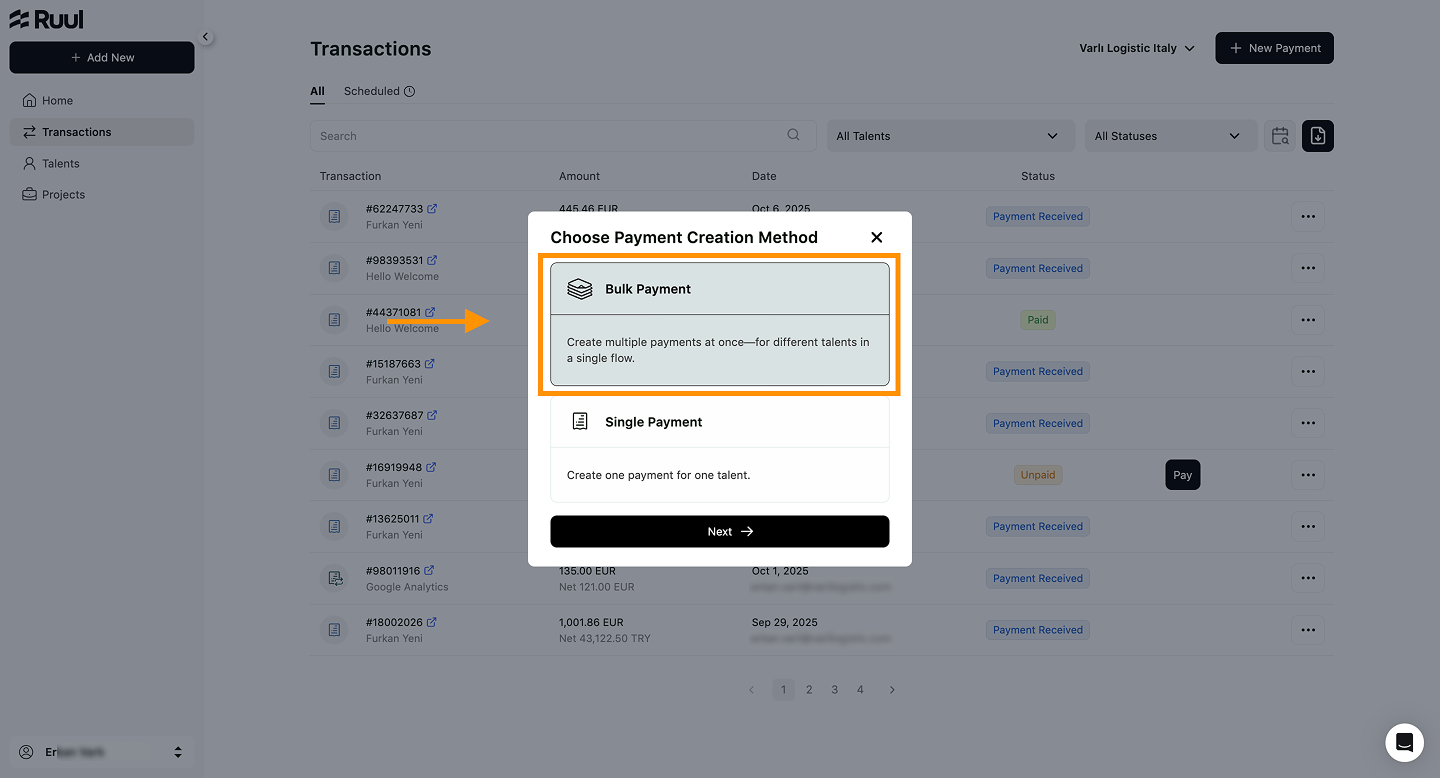Open external link icon for #62247733
This screenshot has width=1440, height=778.
pyautogui.click(x=432, y=209)
